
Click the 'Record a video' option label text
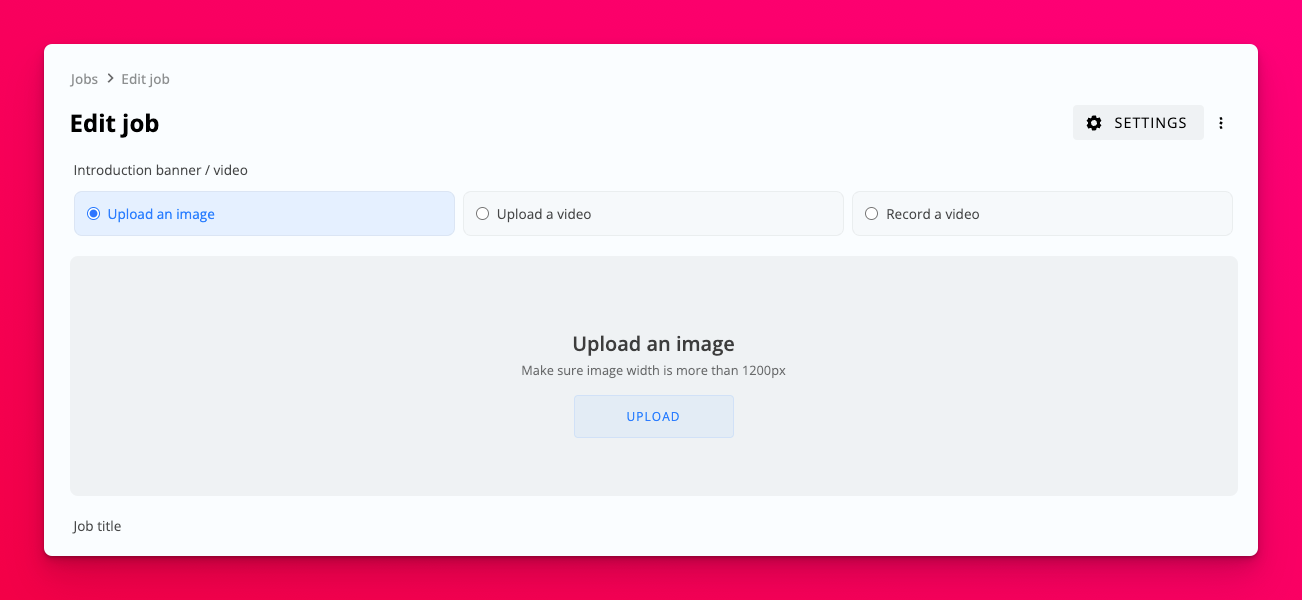point(932,214)
